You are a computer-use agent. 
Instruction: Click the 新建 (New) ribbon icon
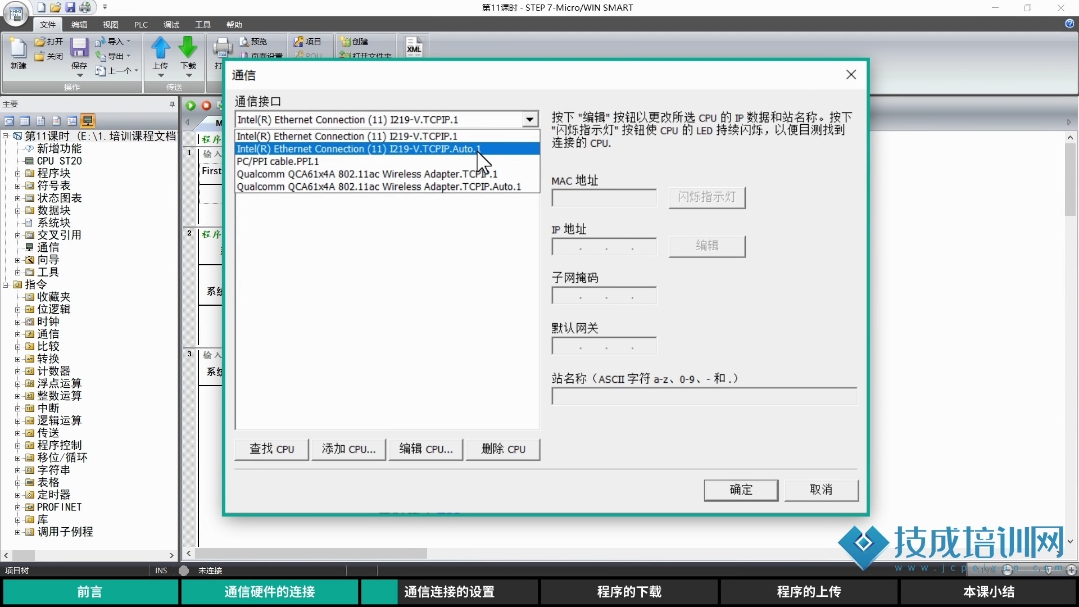point(19,54)
